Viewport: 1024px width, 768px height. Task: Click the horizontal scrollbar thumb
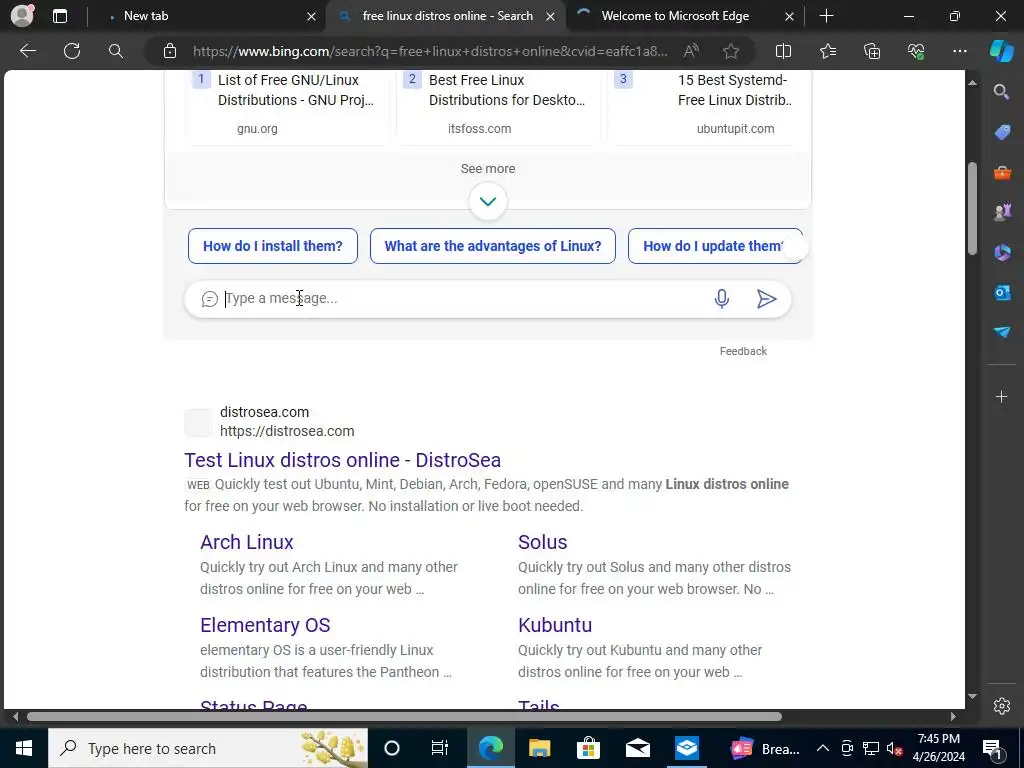[404, 716]
